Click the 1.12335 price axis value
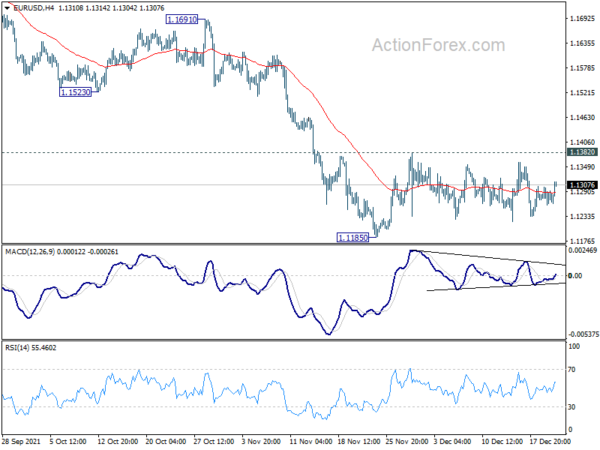This screenshot has height=450, width=600. click(x=582, y=217)
